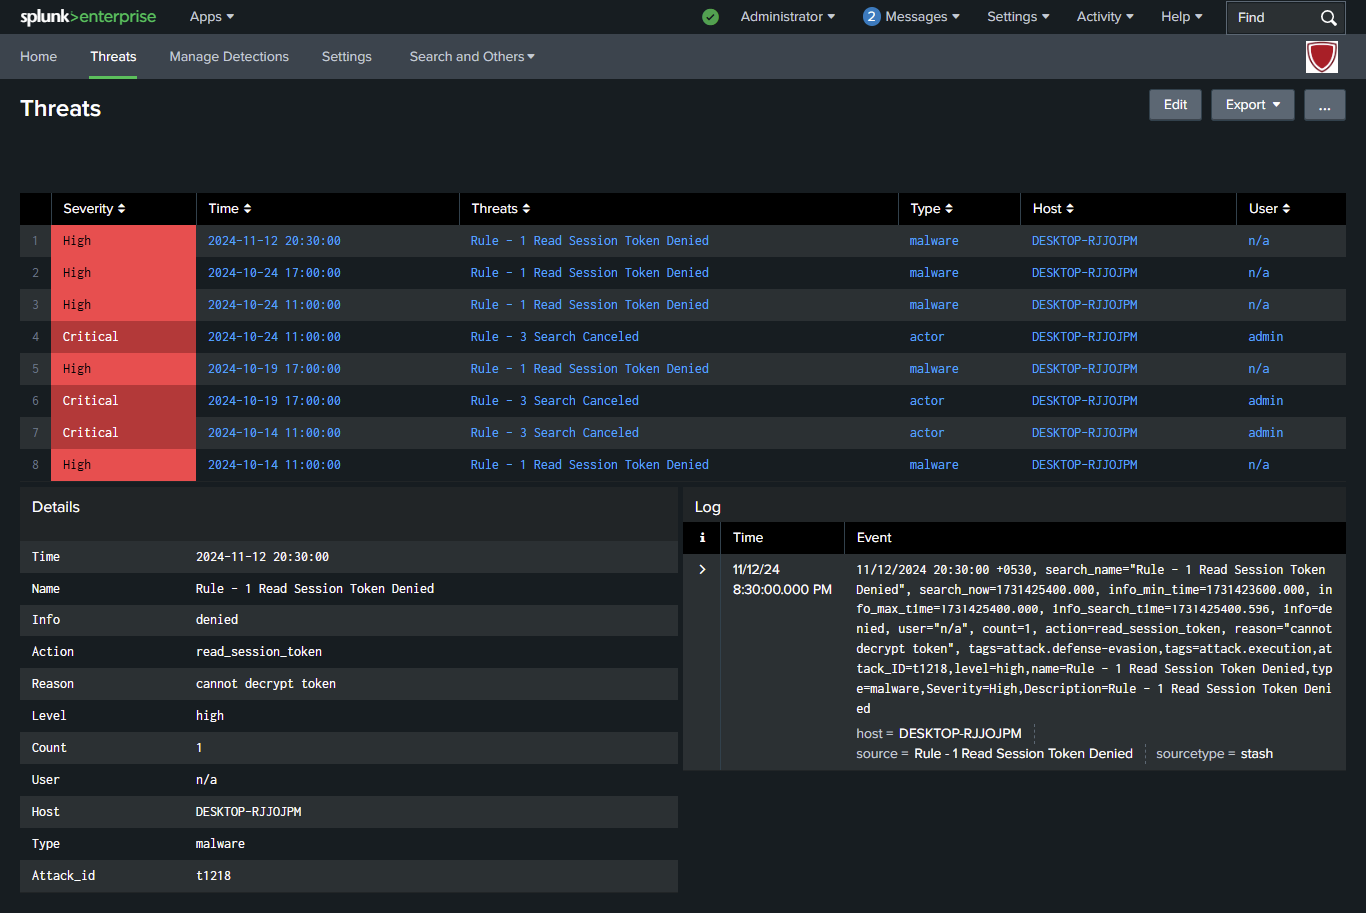Open the Administrator dropdown menu
The image size is (1366, 914).
pos(788,17)
